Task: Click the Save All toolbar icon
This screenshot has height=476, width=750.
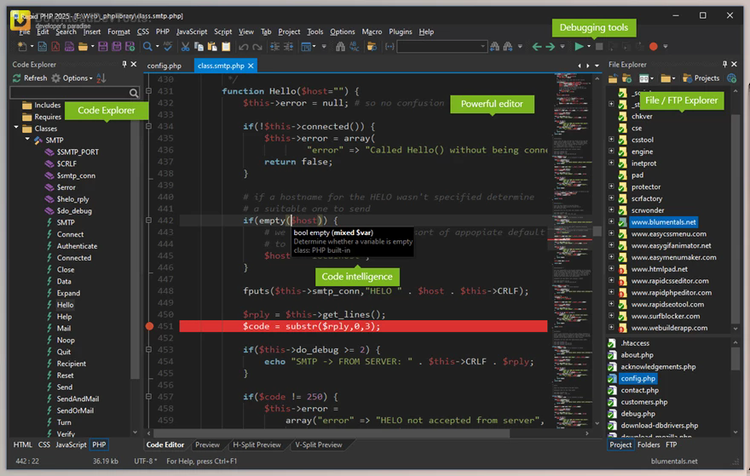Action: click(x=116, y=46)
